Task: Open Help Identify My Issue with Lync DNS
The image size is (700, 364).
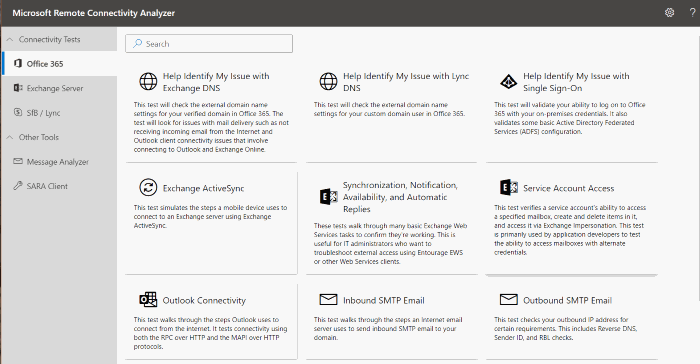Action: click(406, 82)
